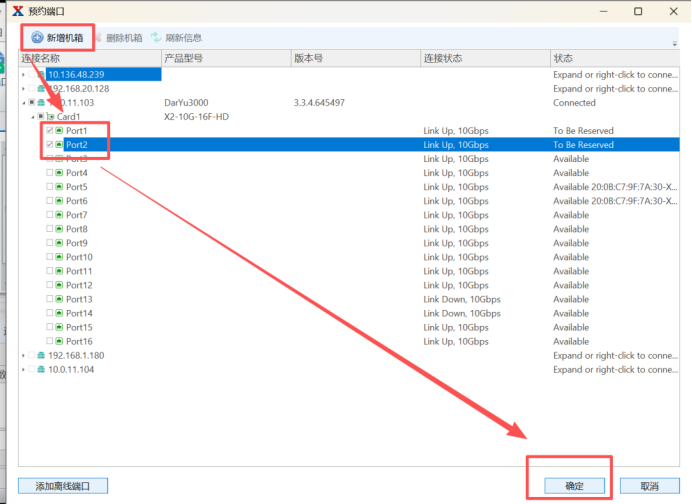Click the Card1 card icon
Image resolution: width=692 pixels, height=504 pixels.
50,117
